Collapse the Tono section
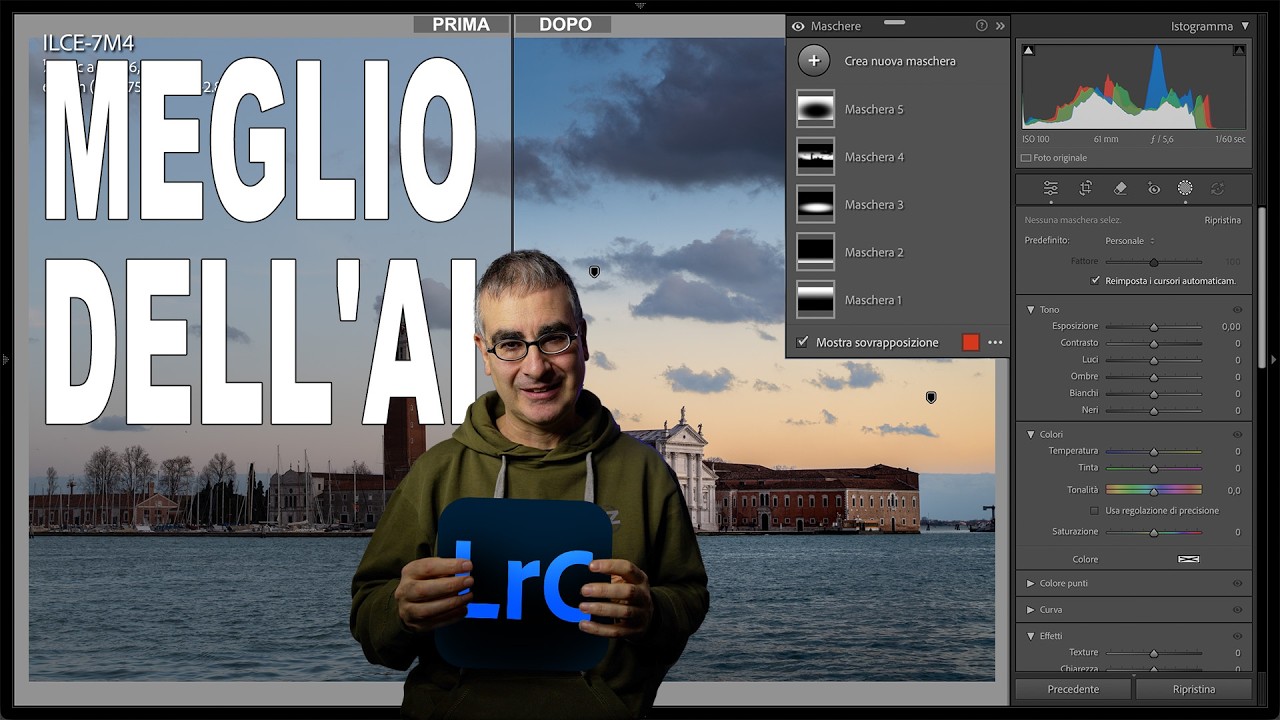Image resolution: width=1280 pixels, height=720 pixels. [1031, 310]
